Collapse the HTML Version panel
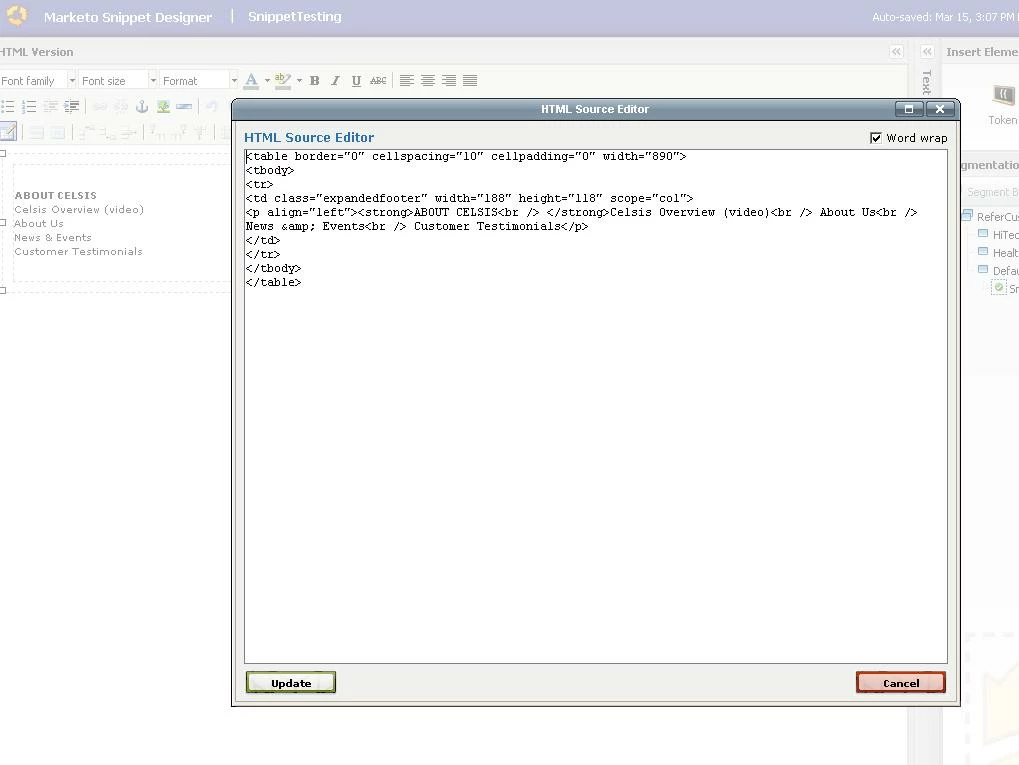The image size is (1019, 765). tap(896, 52)
